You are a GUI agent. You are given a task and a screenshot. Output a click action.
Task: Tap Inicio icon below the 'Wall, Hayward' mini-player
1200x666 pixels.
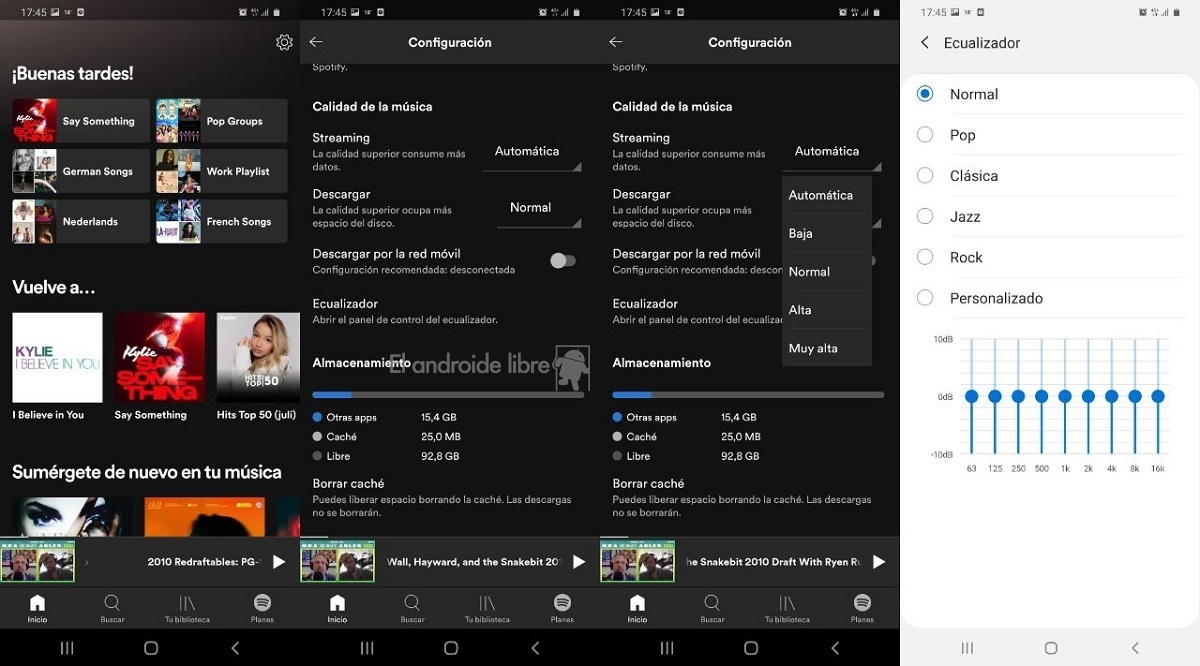(x=337, y=608)
